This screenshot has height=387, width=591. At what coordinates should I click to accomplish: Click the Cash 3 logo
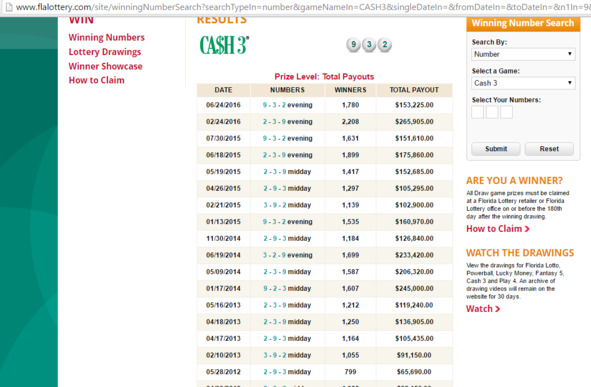click(224, 45)
